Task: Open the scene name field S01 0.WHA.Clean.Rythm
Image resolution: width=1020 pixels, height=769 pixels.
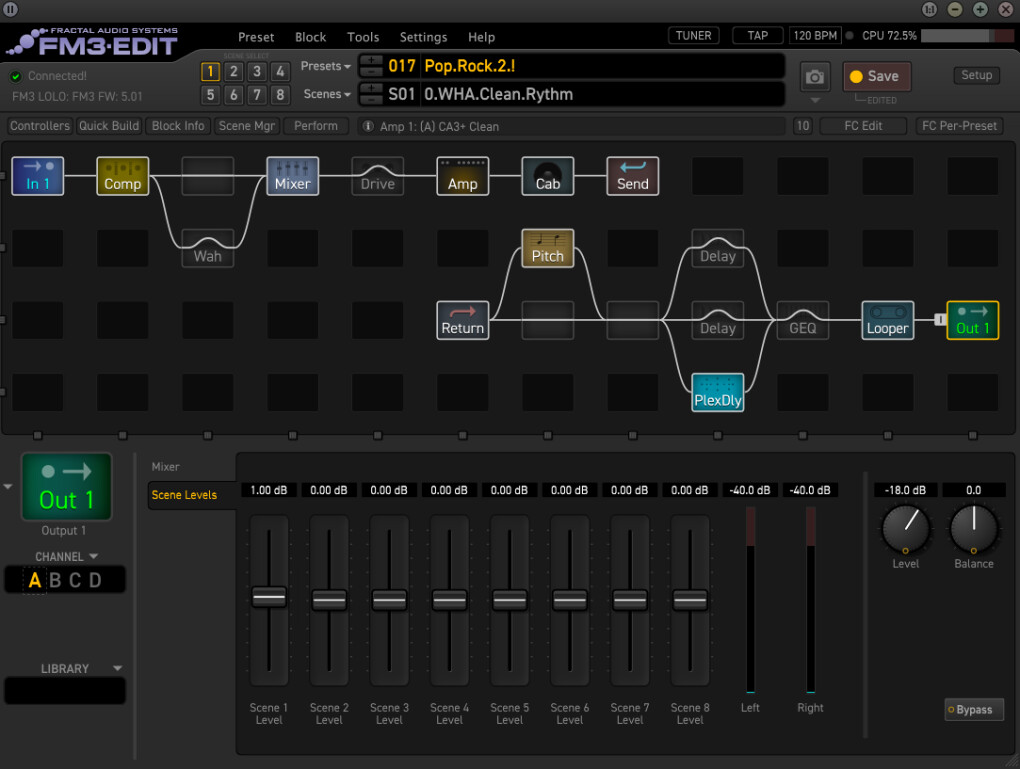Action: [602, 94]
